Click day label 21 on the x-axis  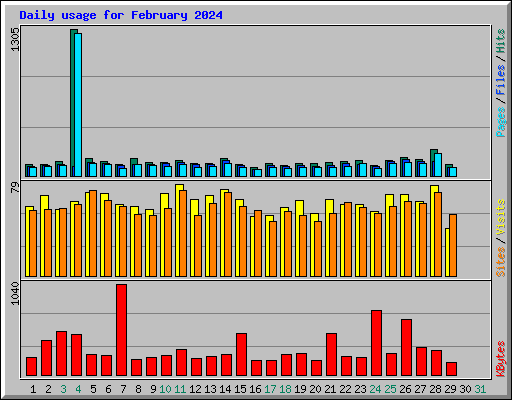click(330, 389)
